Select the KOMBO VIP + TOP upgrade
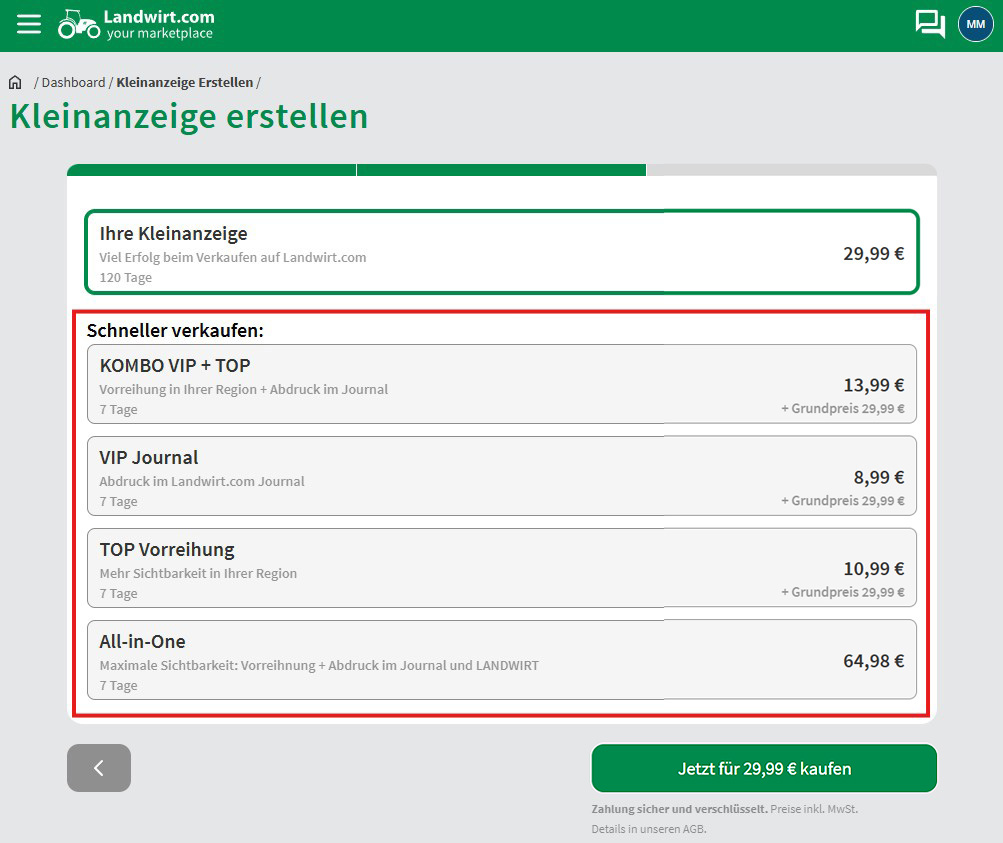The image size is (1003, 843). pos(502,384)
